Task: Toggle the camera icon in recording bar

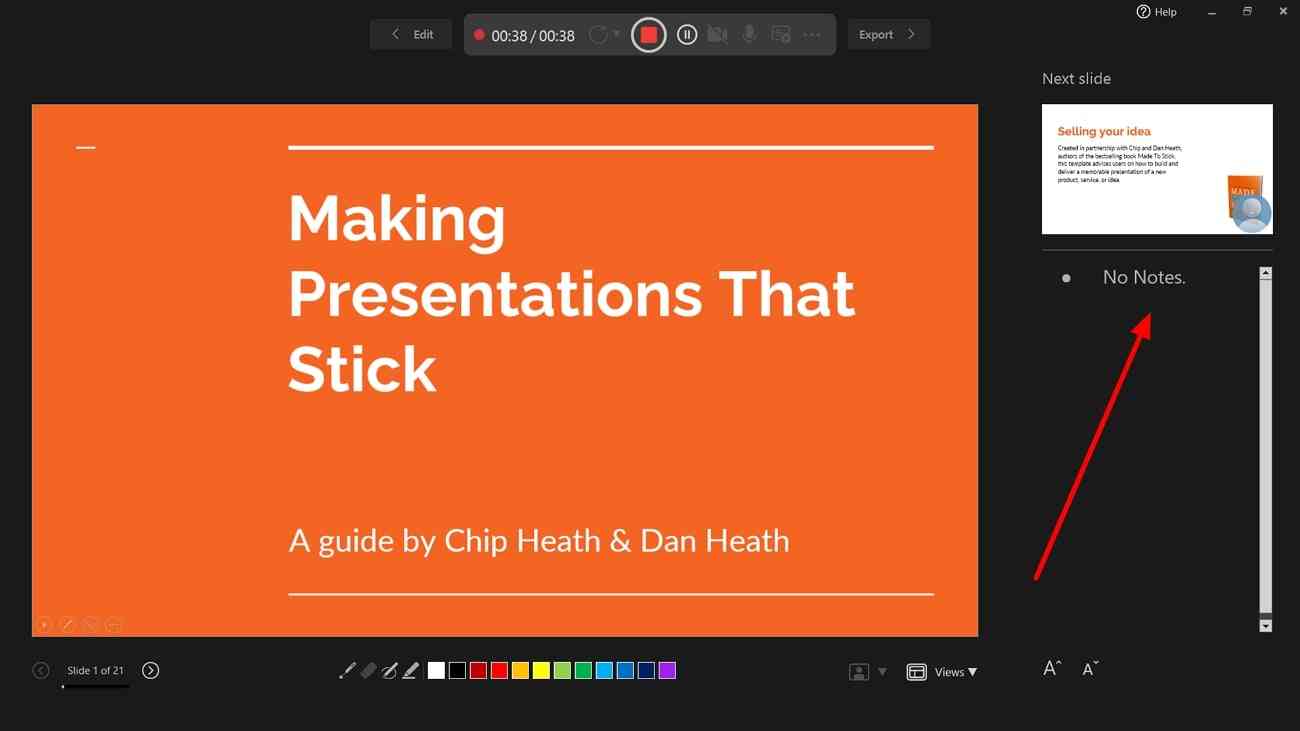Action: [x=717, y=35]
